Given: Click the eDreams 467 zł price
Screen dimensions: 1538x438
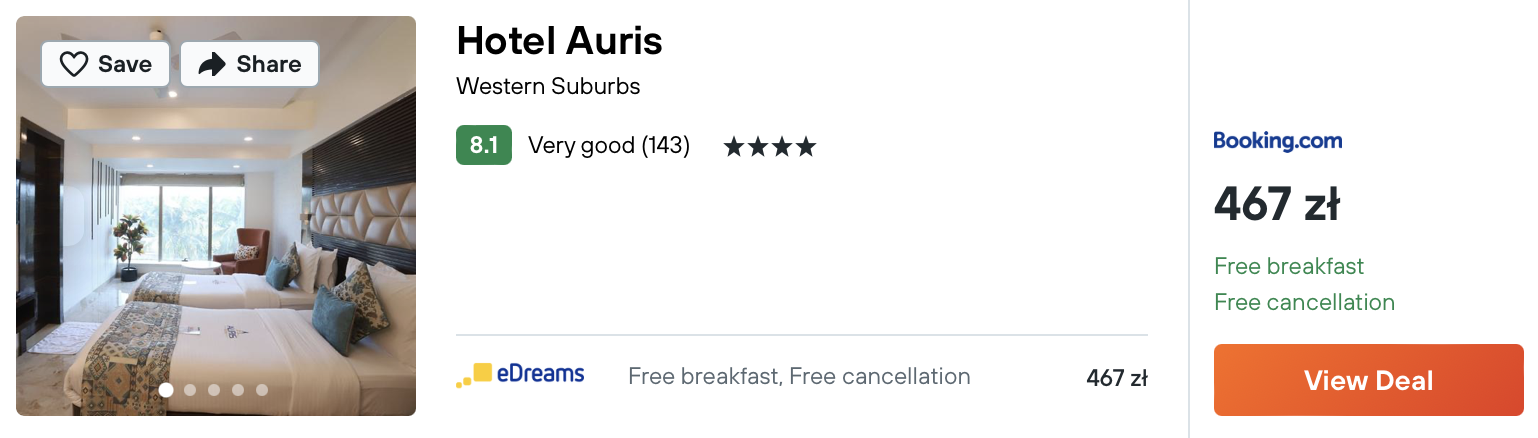Looking at the screenshot, I should pos(1116,378).
